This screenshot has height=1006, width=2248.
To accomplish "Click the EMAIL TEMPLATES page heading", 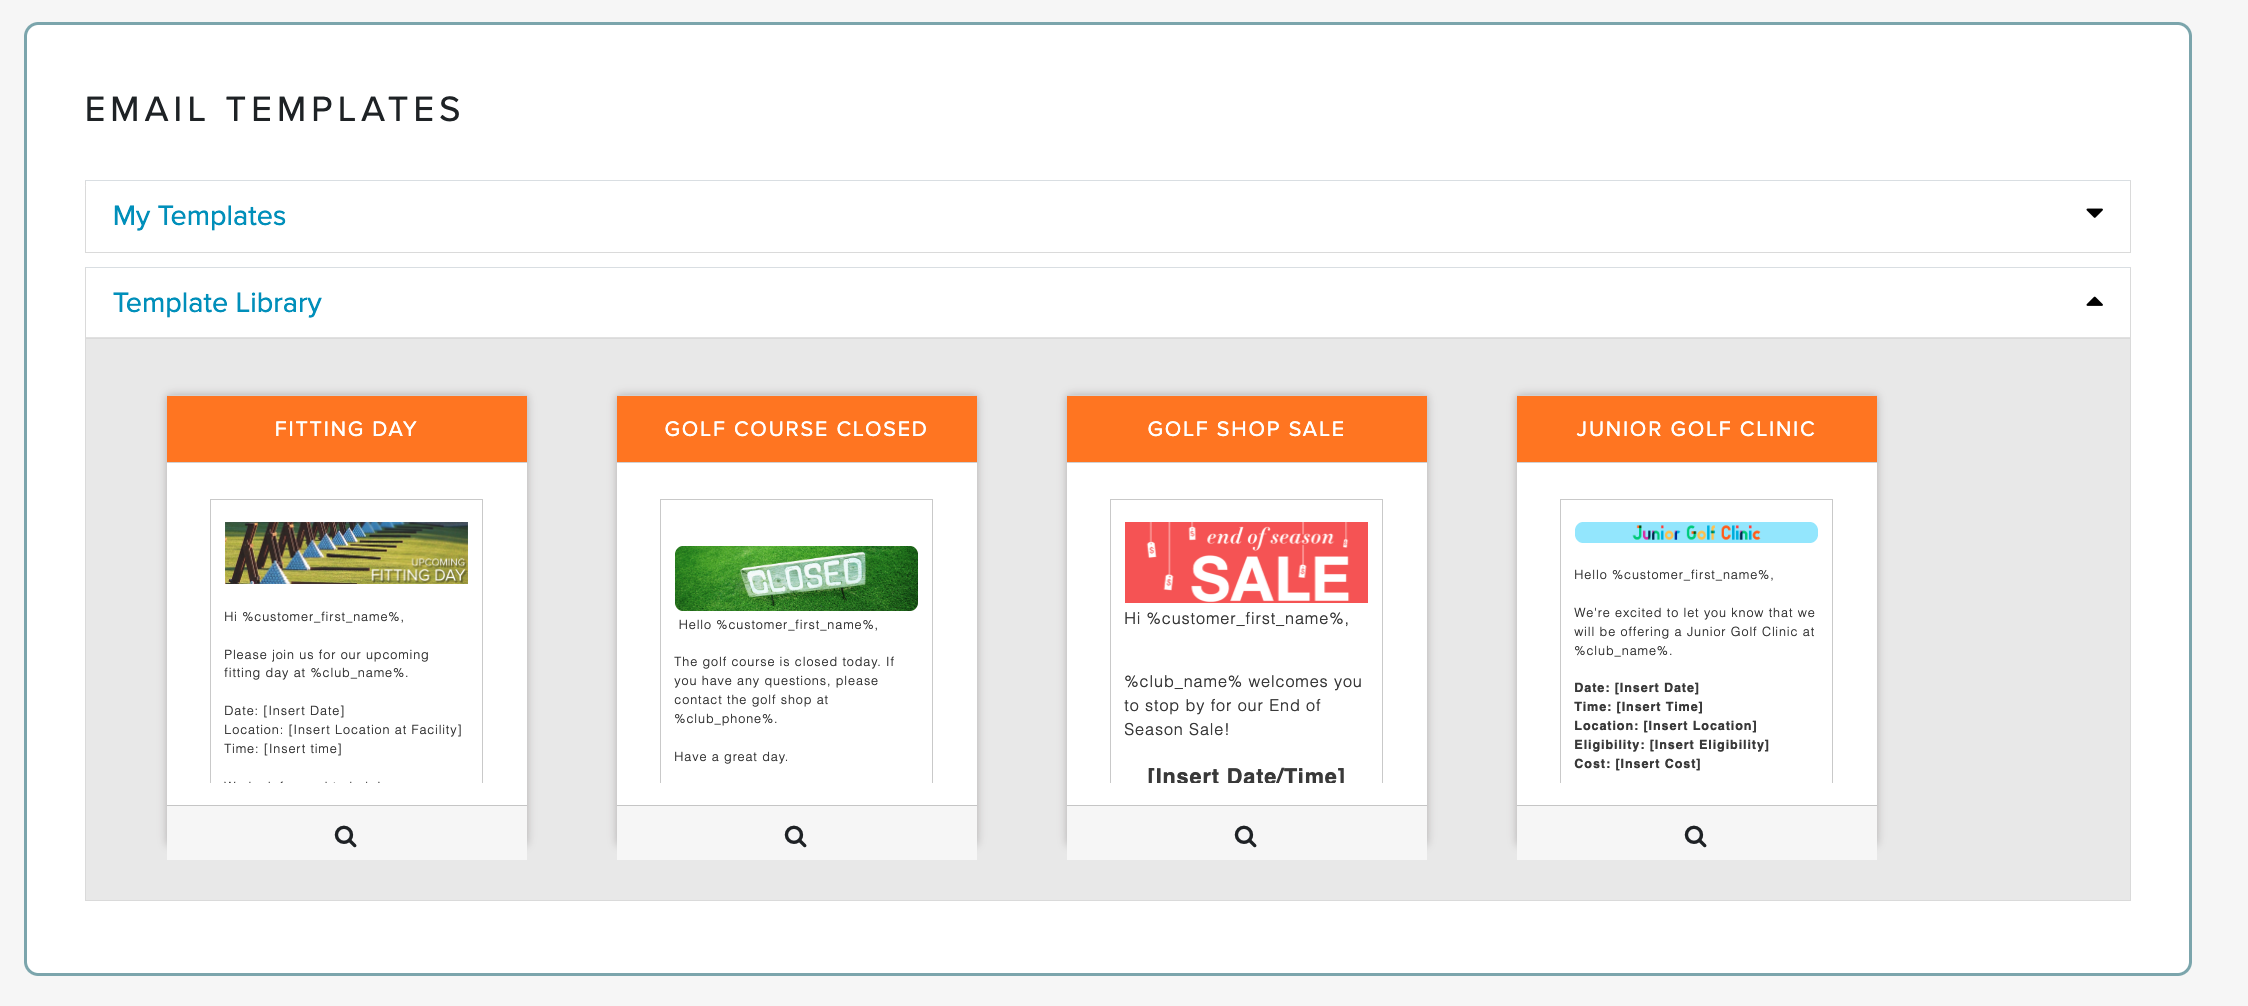I will click(274, 109).
